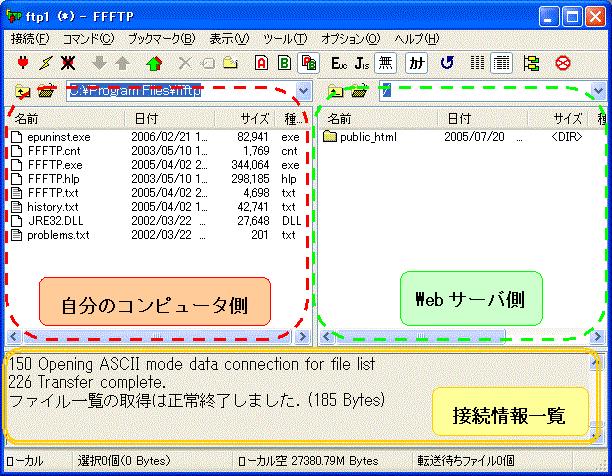Open the ヘルプ(H) menu

pos(416,39)
